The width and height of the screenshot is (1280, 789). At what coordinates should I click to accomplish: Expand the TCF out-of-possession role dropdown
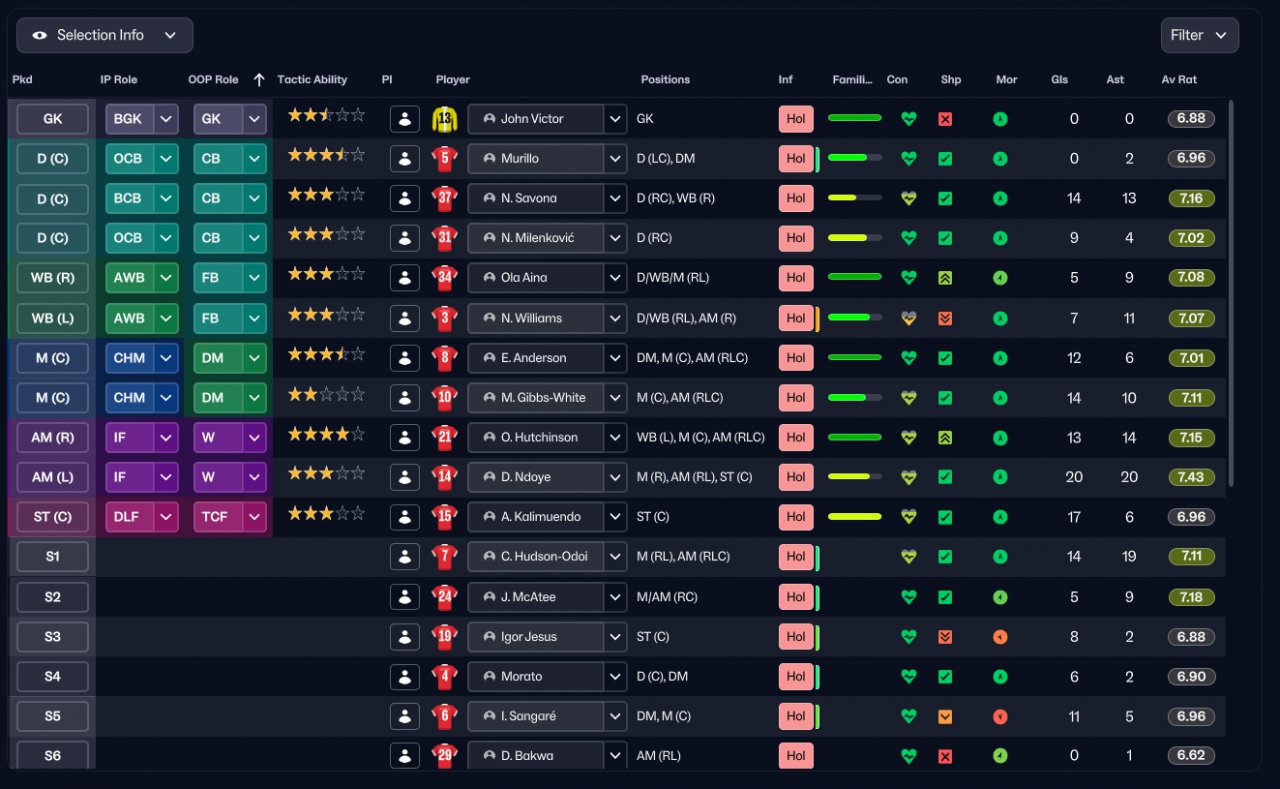pyautogui.click(x=254, y=517)
